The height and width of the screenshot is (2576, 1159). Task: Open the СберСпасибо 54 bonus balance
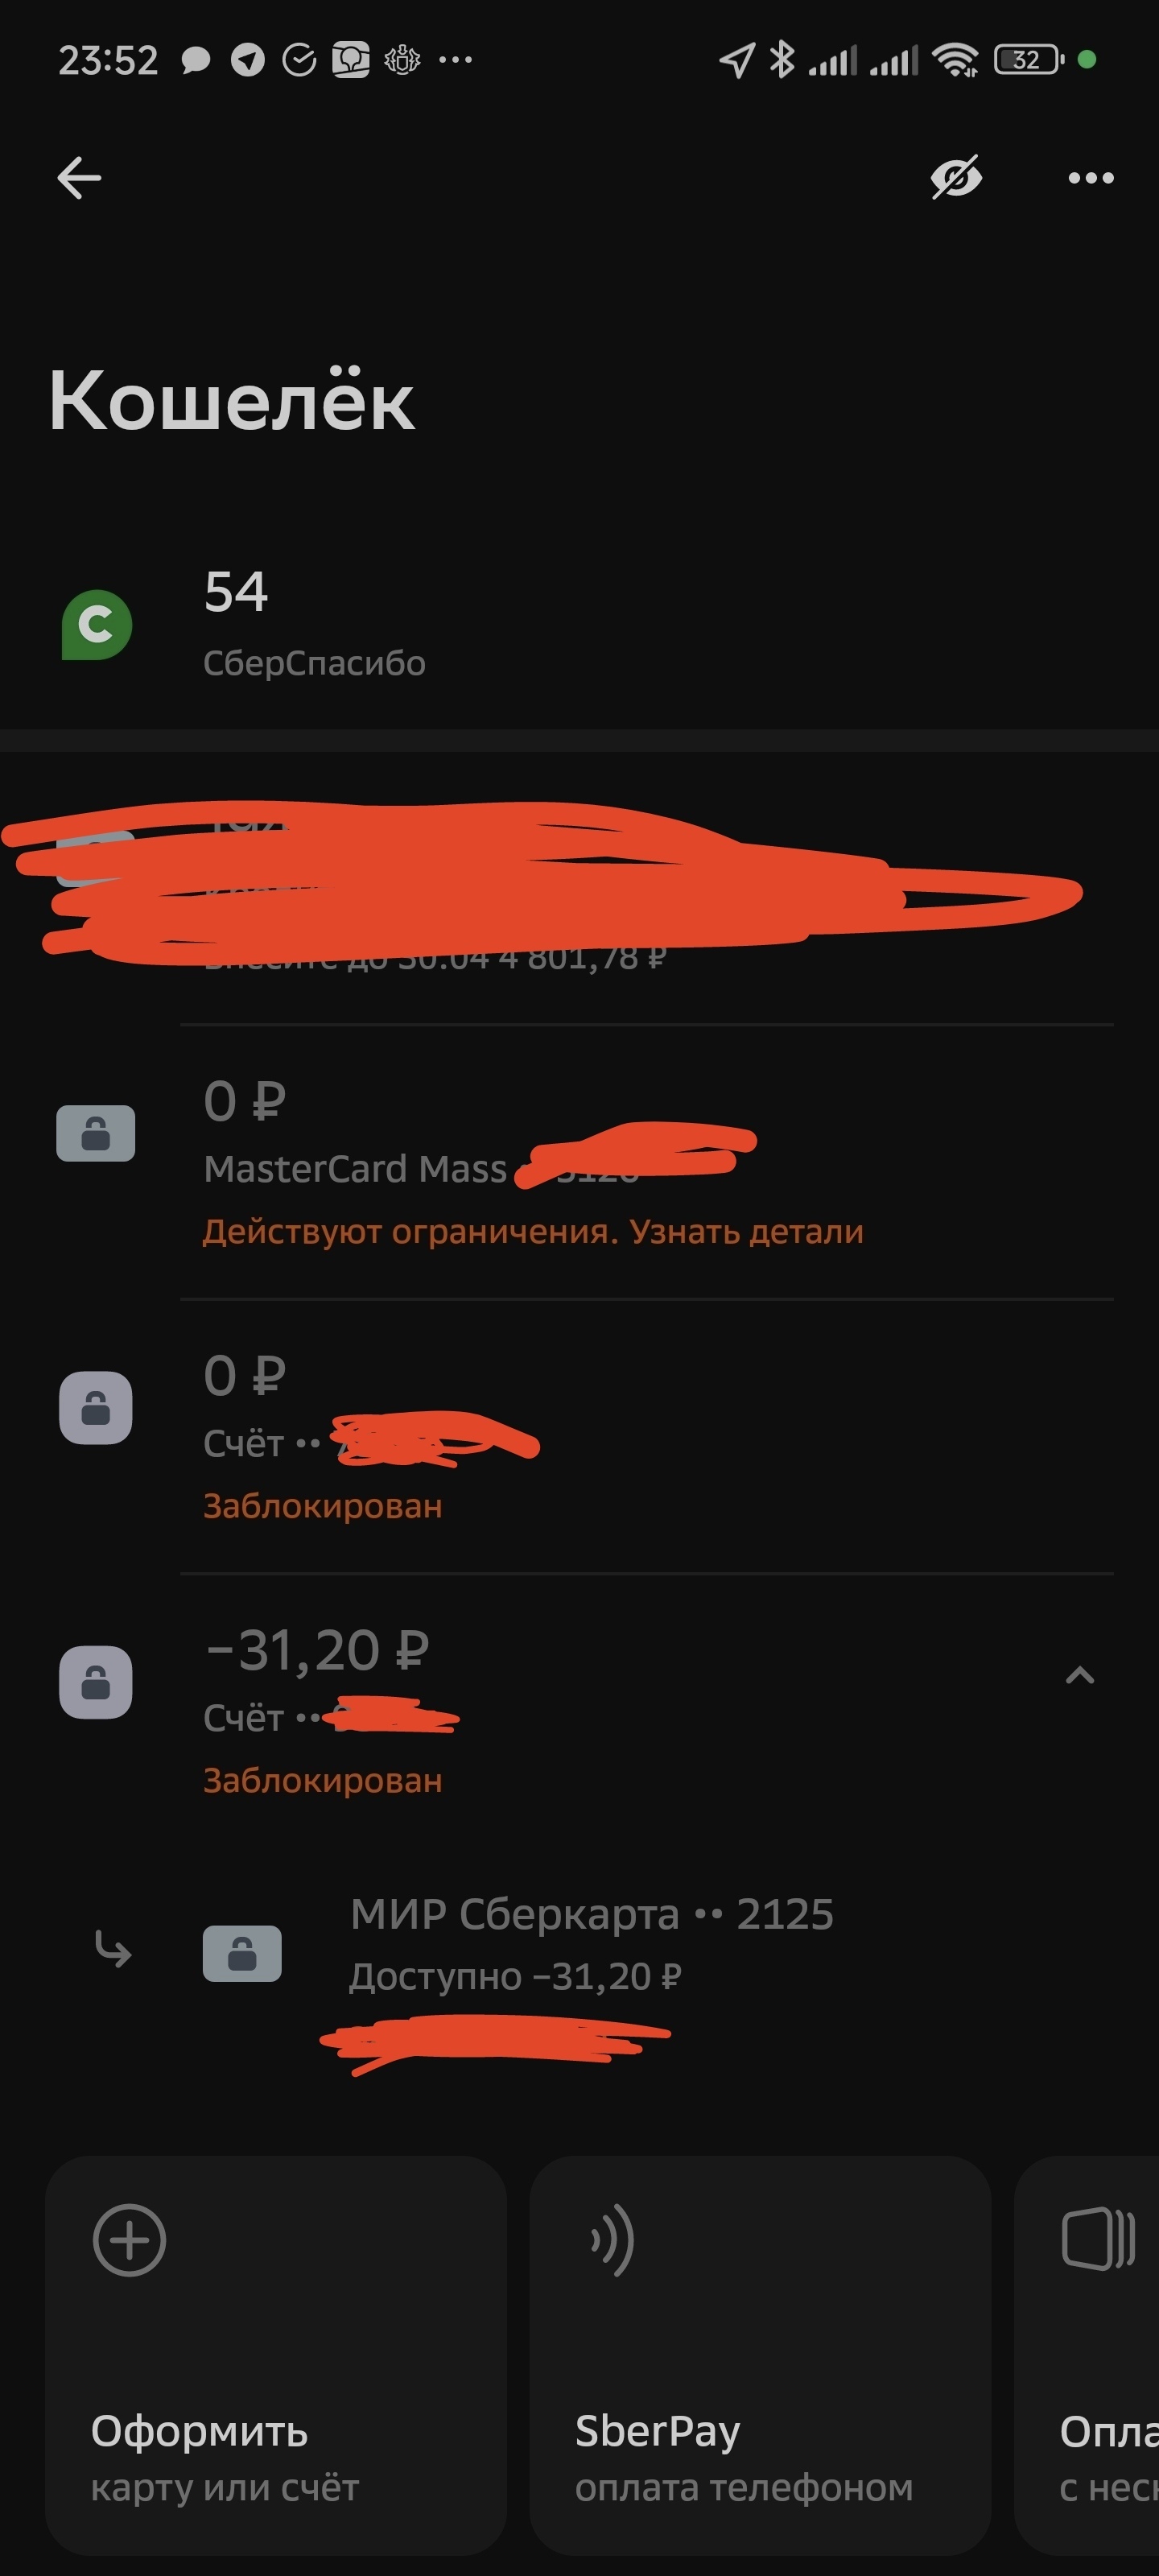[x=579, y=624]
